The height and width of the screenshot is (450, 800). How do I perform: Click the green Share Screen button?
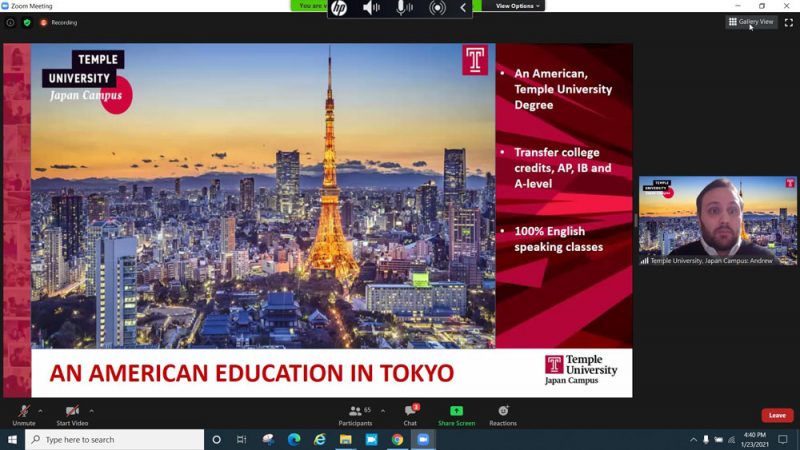456,415
